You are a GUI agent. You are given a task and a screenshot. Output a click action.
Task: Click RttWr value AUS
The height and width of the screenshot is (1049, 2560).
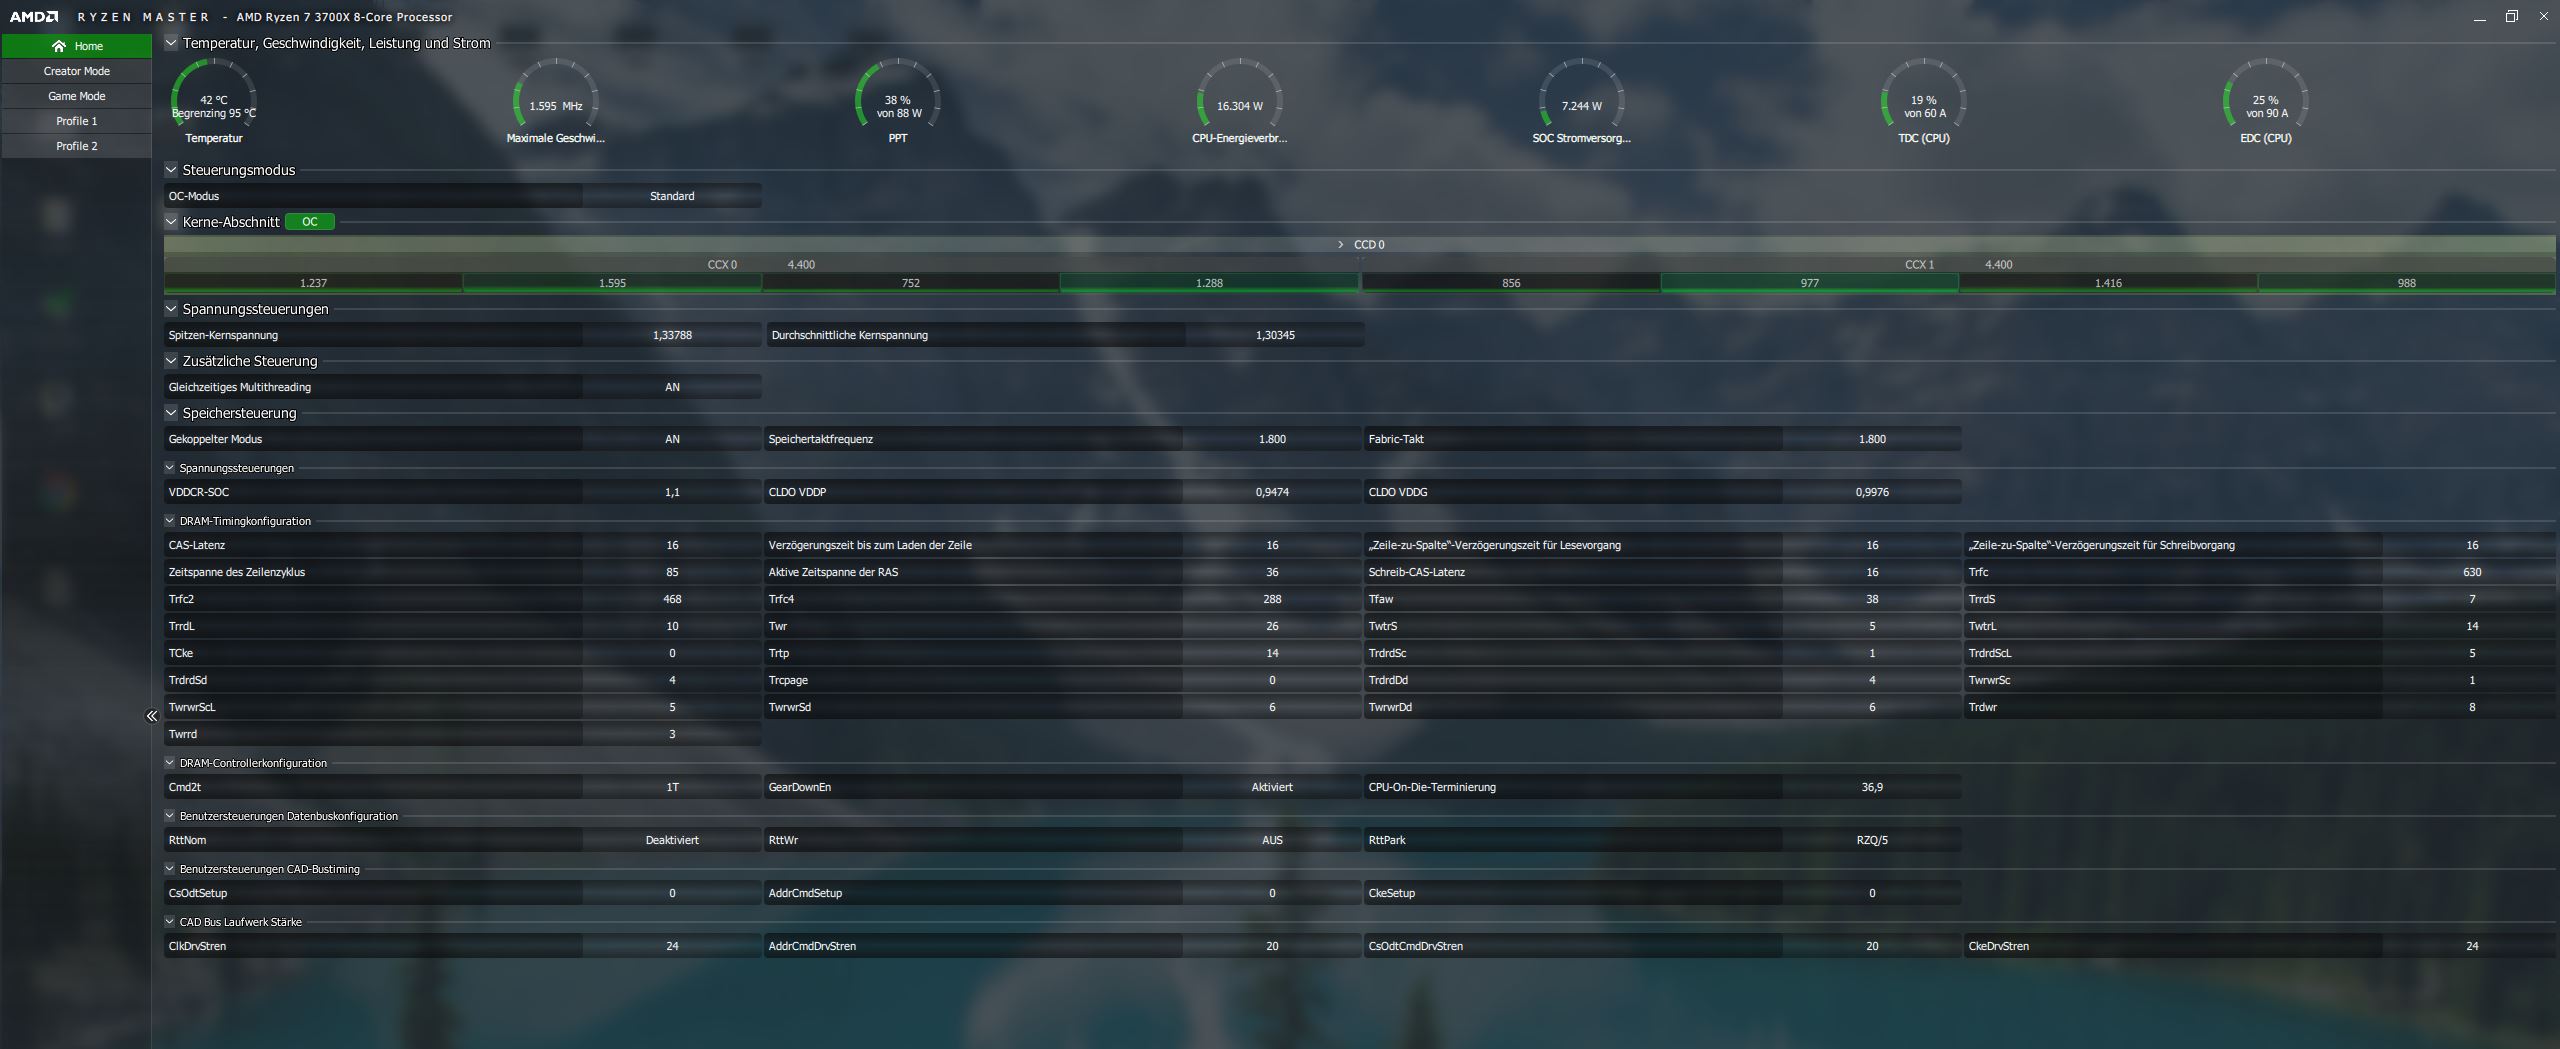(1272, 840)
